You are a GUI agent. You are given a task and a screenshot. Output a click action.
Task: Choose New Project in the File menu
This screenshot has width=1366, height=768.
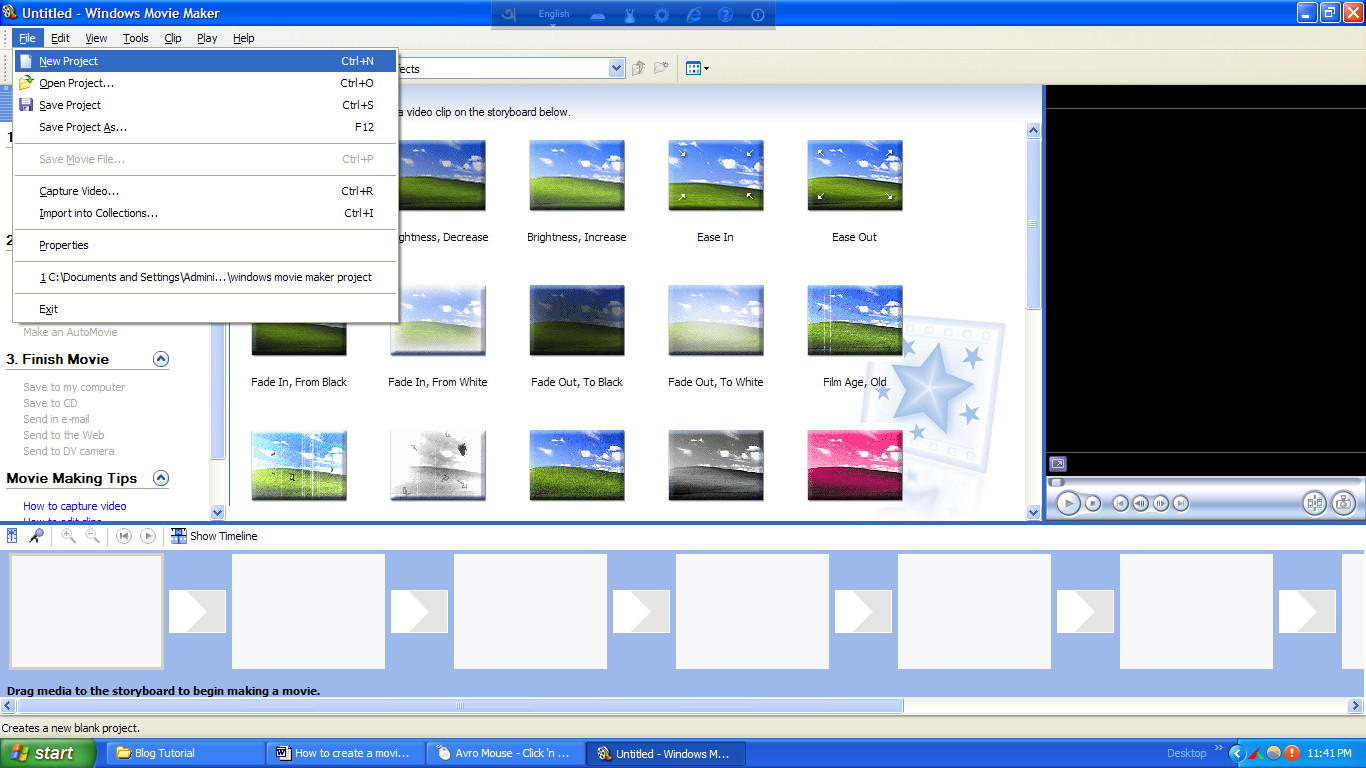point(206,61)
